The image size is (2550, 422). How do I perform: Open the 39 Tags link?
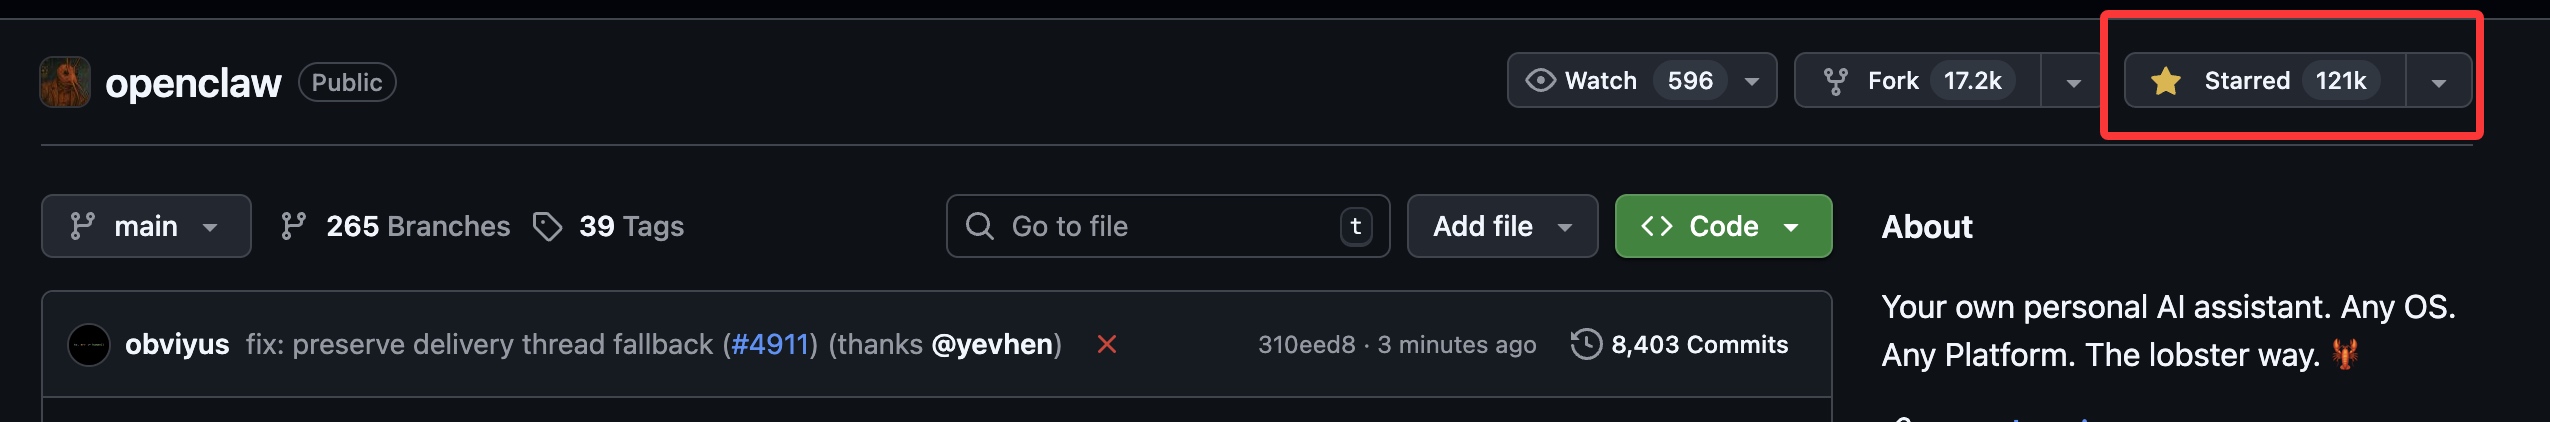630,226
